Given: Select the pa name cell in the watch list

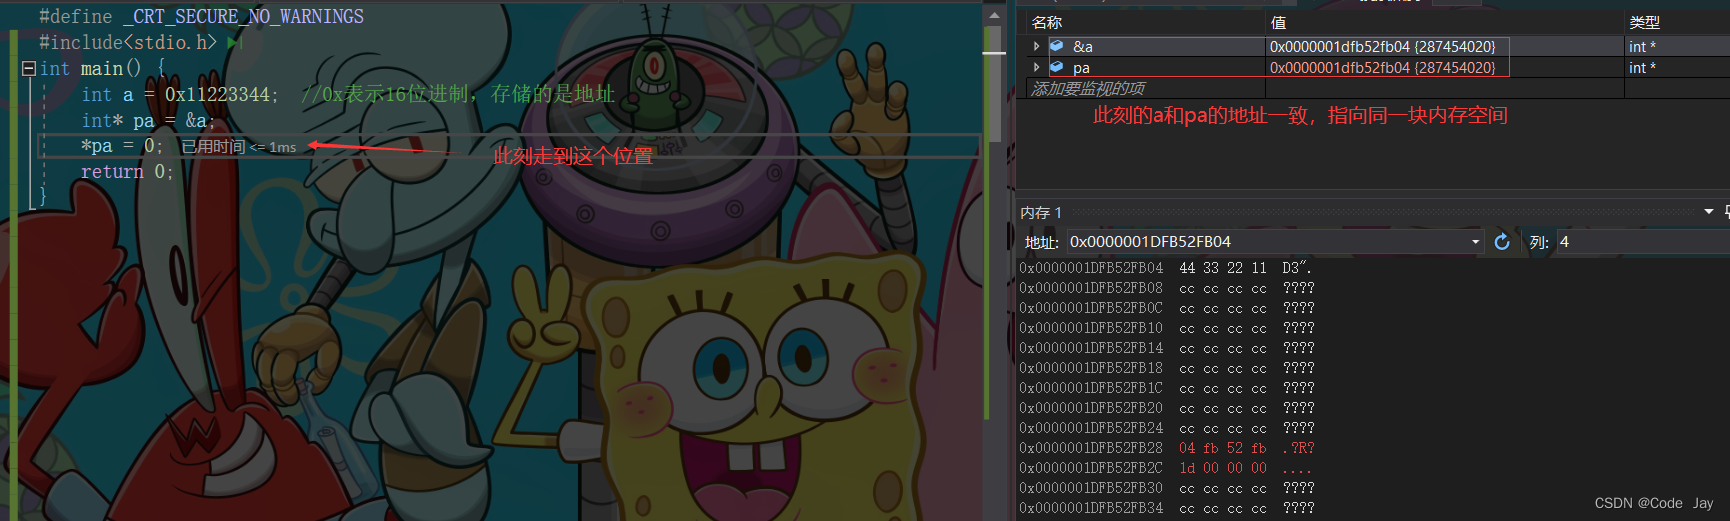Looking at the screenshot, I should pyautogui.click(x=1081, y=67).
